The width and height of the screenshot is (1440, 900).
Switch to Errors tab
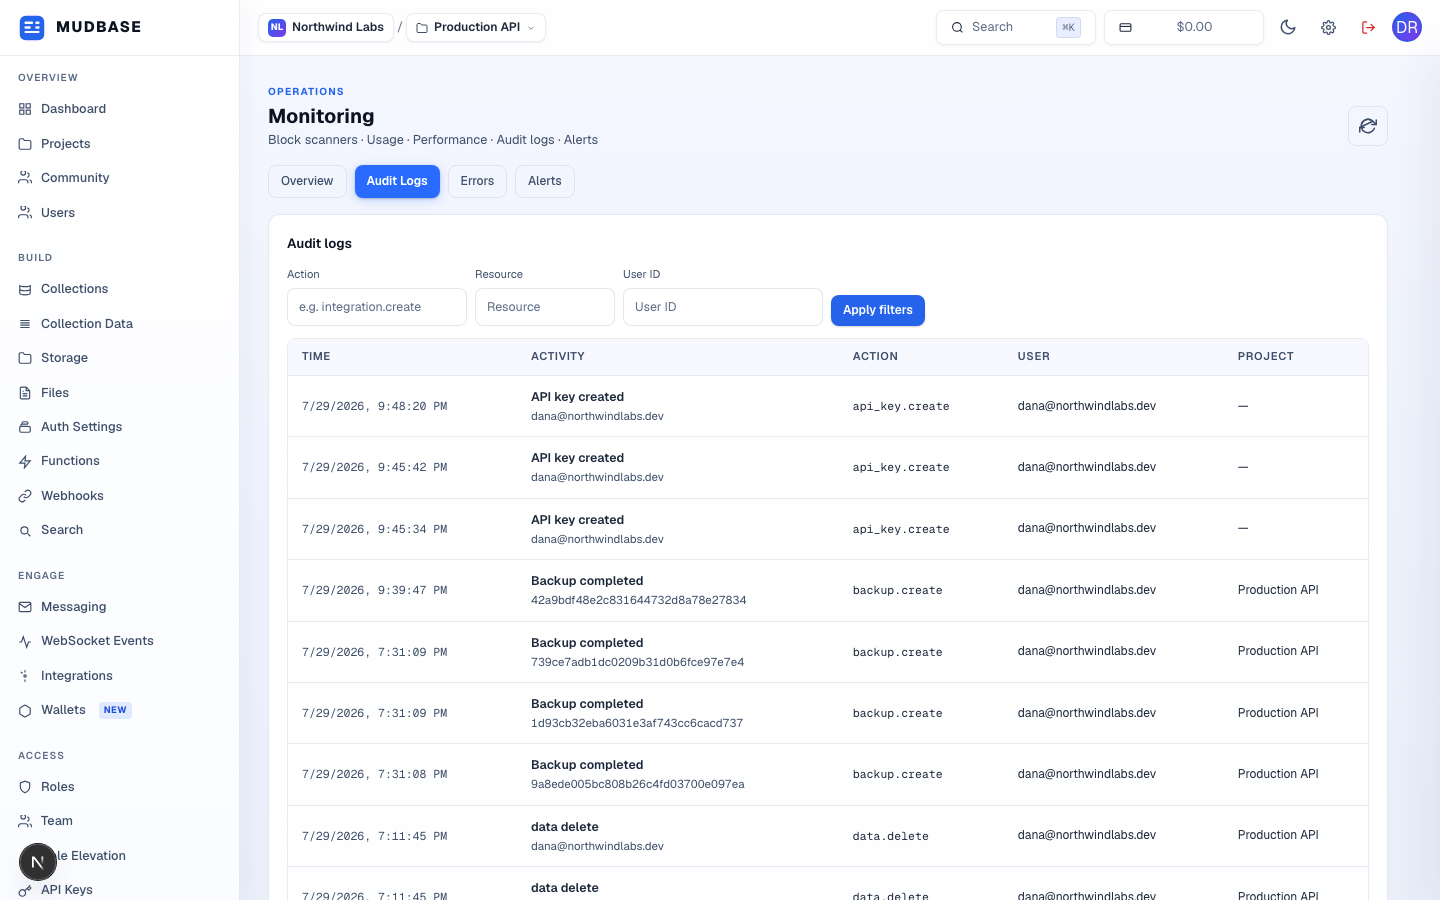pos(477,181)
